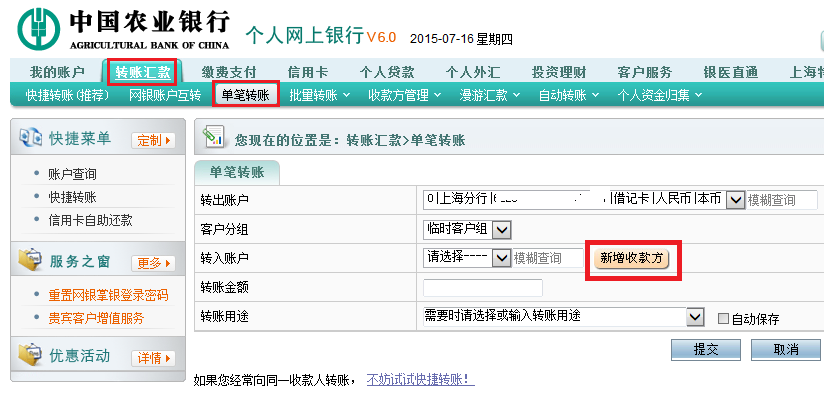Toggle the 自动保存 checkbox
The height and width of the screenshot is (407, 824).
click(724, 318)
